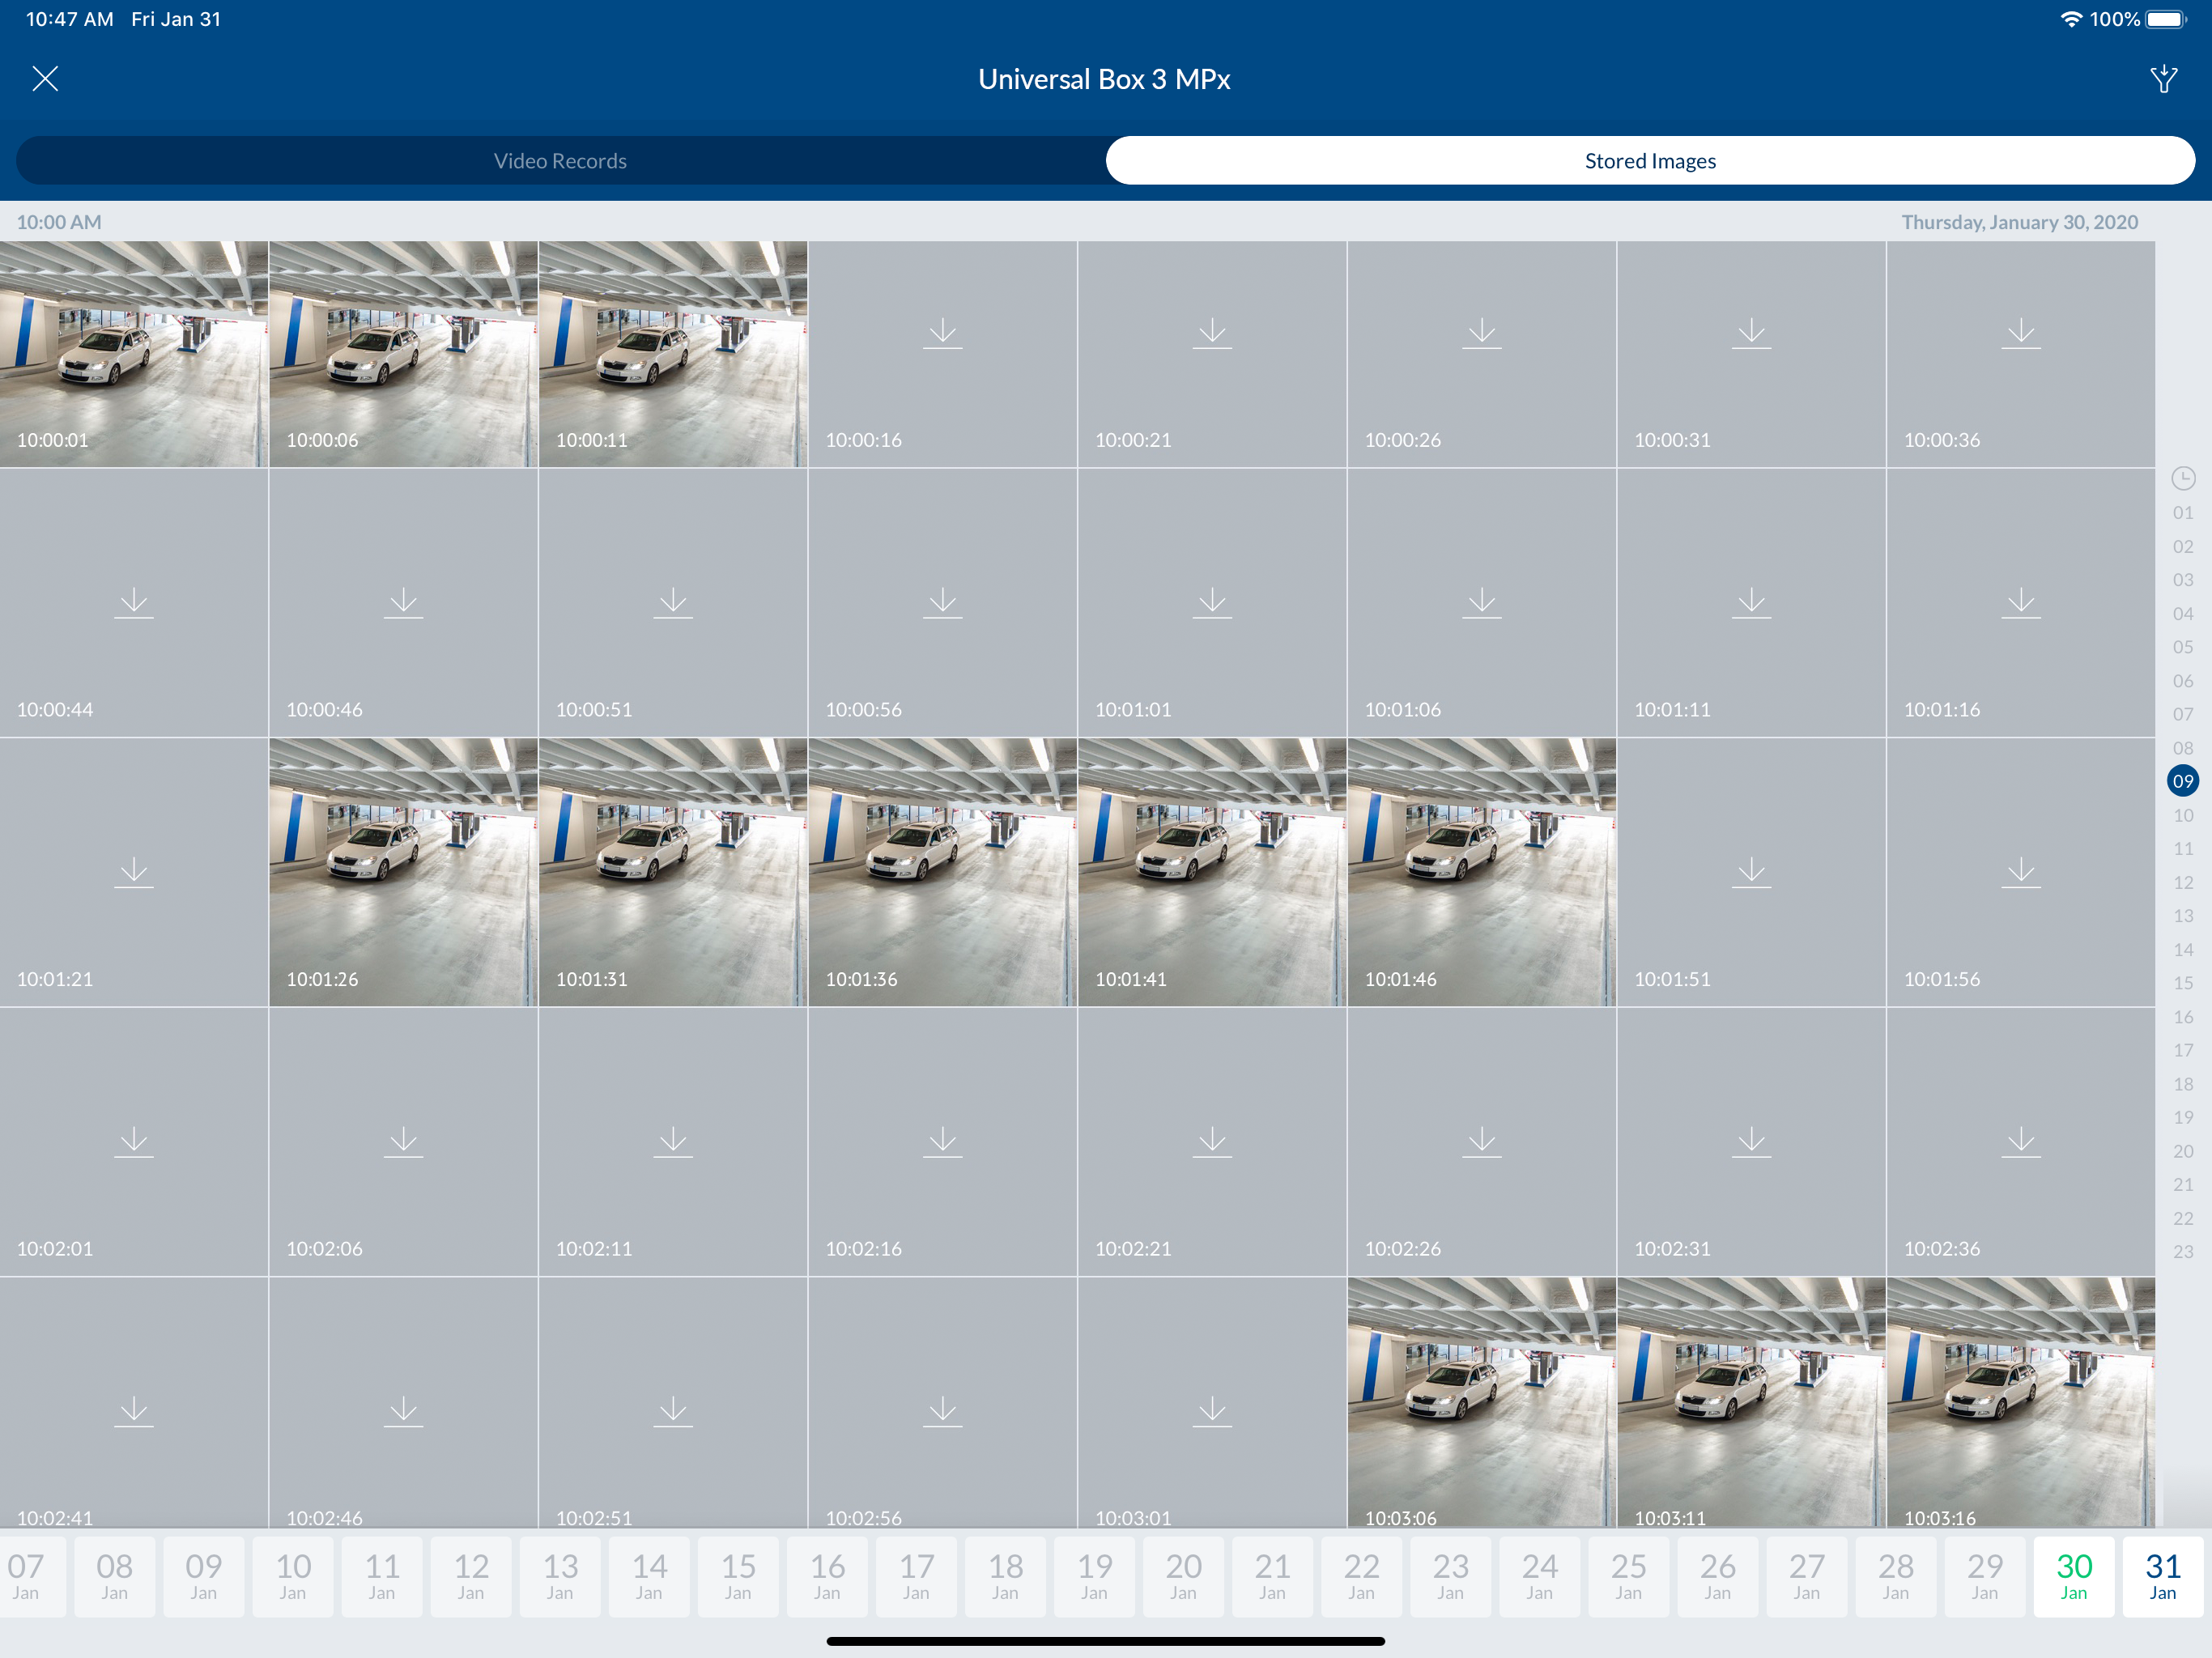The width and height of the screenshot is (2212, 1658).
Task: Select 31 Jan in date strip
Action: [2163, 1576]
